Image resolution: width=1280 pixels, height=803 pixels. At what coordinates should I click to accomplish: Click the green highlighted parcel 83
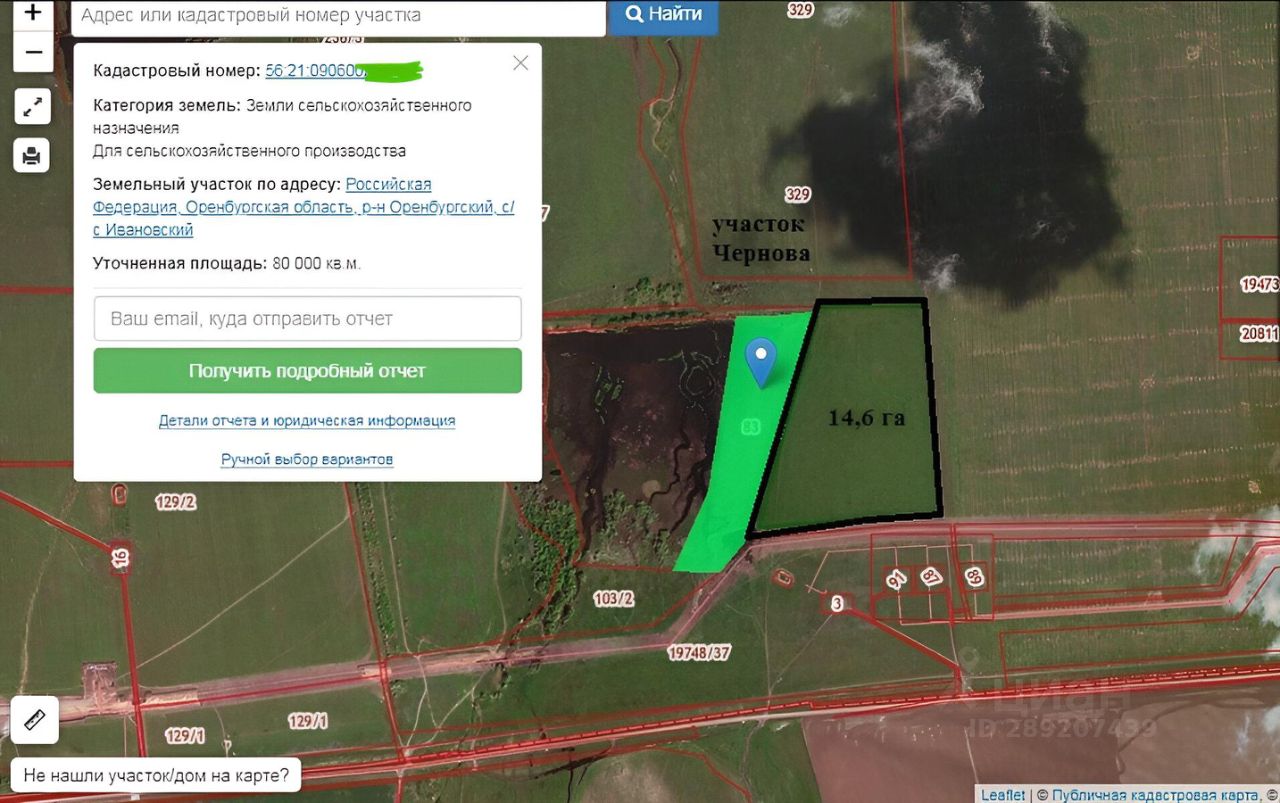coord(751,427)
